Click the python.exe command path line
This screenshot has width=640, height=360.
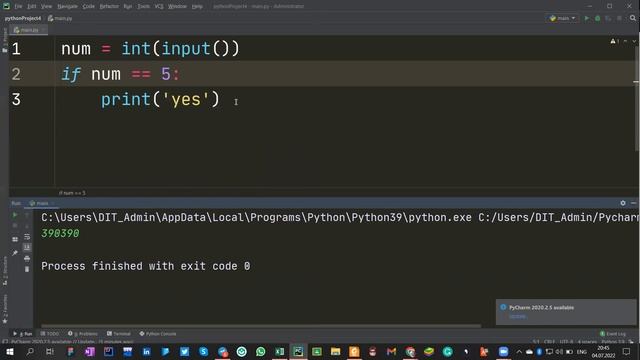340,218
